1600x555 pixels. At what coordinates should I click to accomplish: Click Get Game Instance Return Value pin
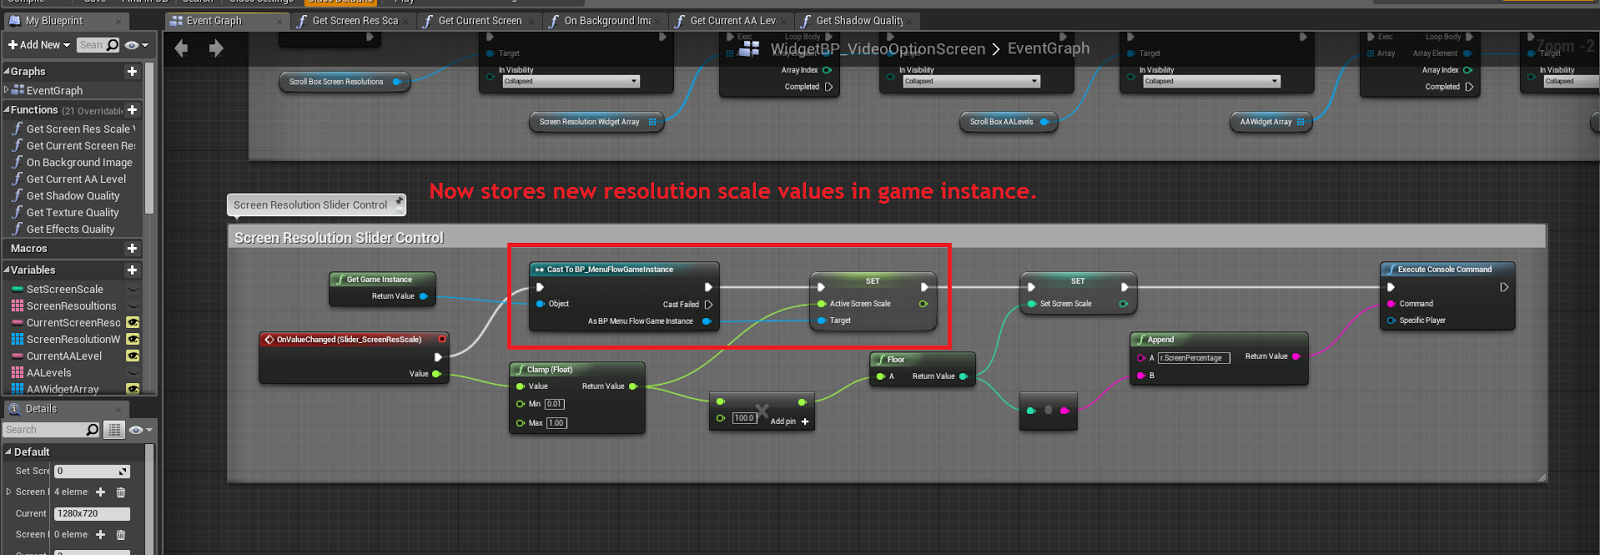tap(423, 296)
